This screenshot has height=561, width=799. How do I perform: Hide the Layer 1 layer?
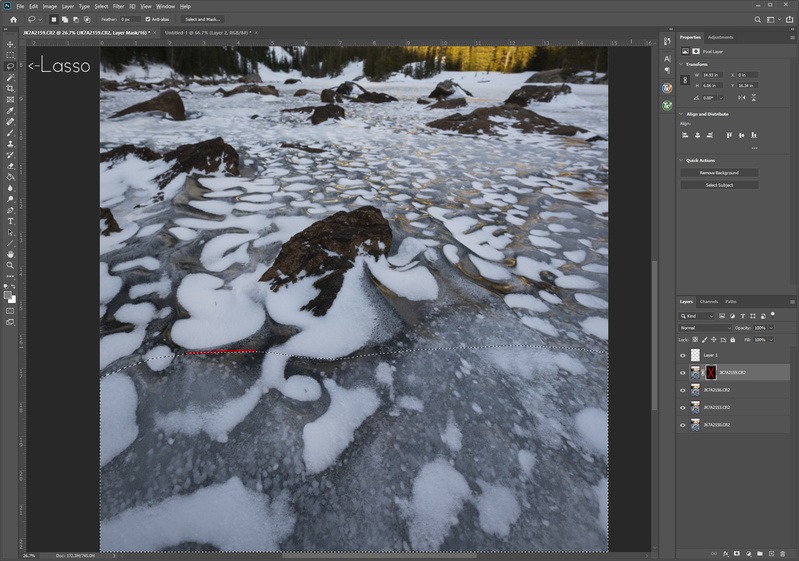click(x=683, y=355)
